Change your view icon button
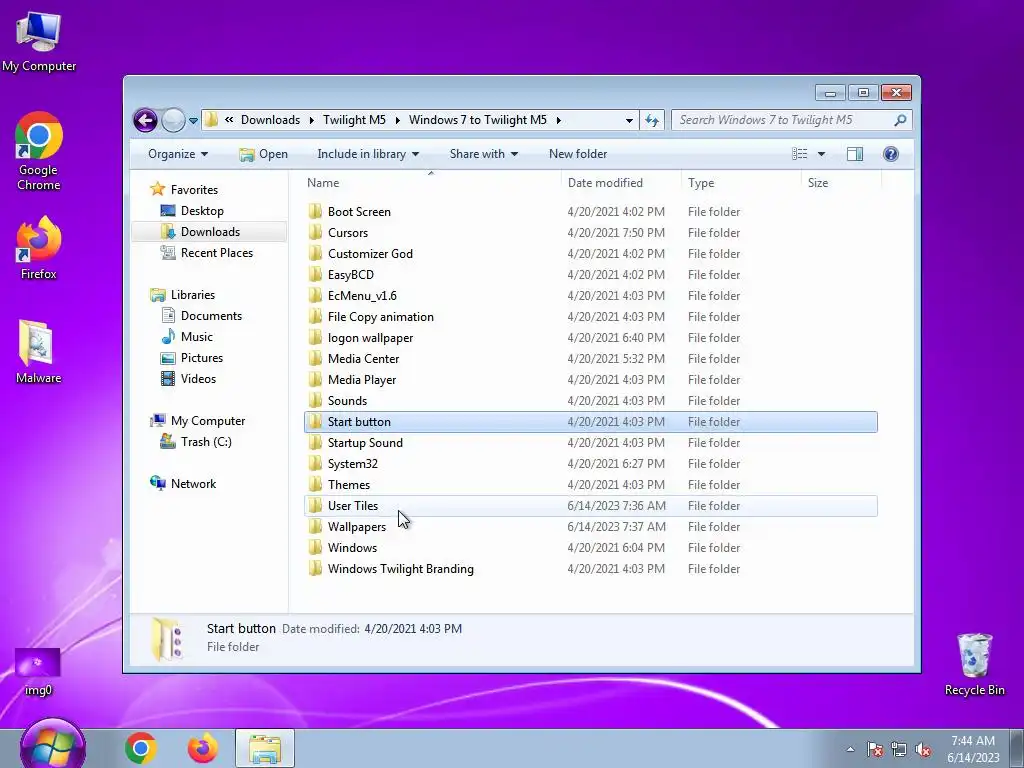Viewport: 1024px width, 768px height. 800,154
